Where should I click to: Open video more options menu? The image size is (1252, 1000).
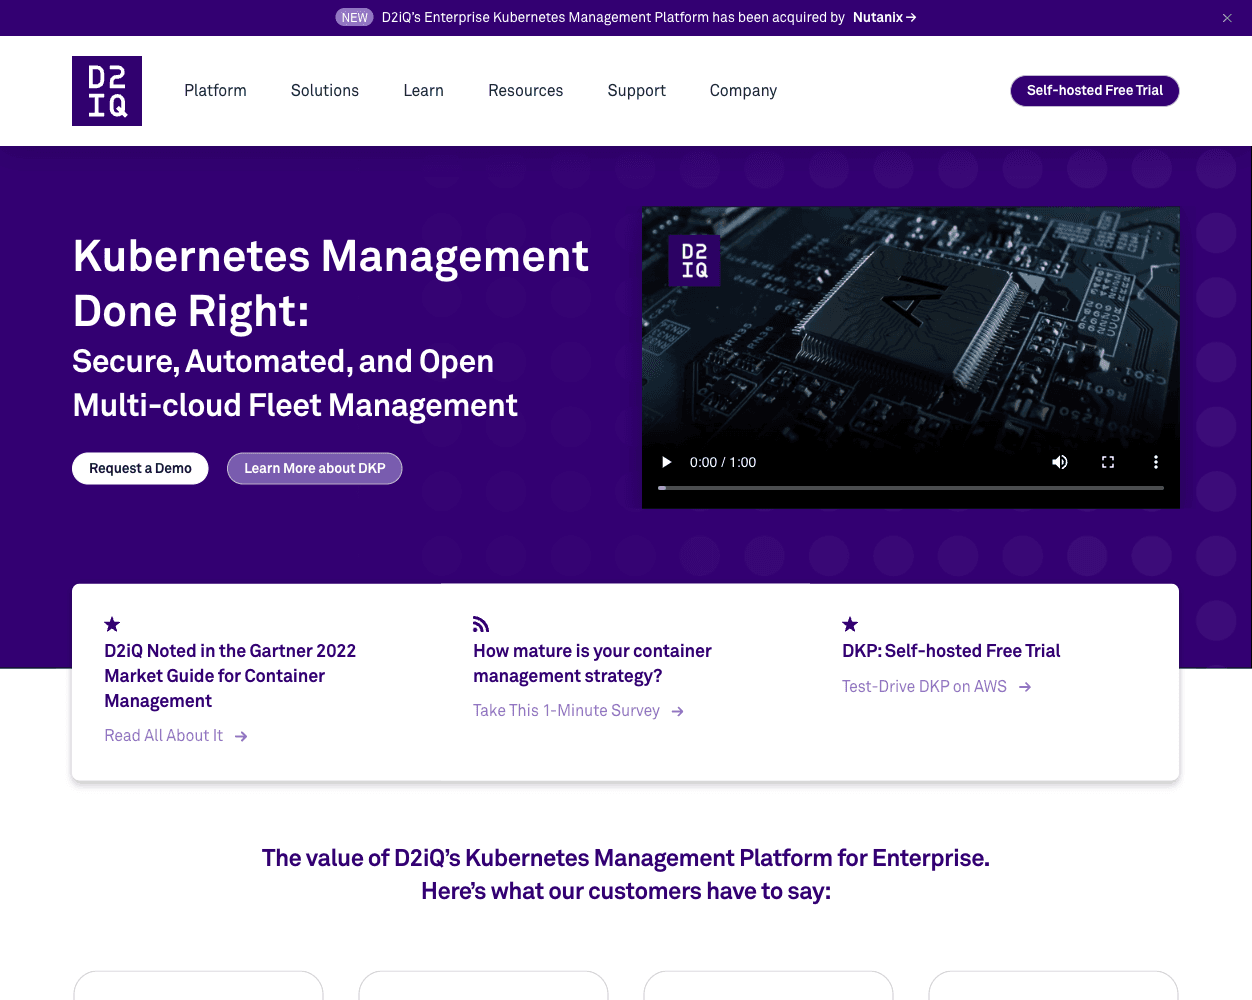1156,462
